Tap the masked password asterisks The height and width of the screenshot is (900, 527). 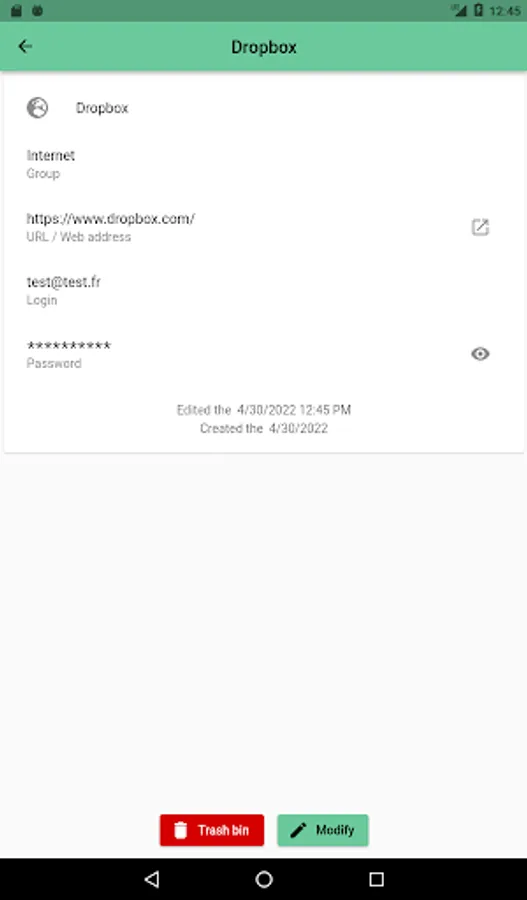69,346
